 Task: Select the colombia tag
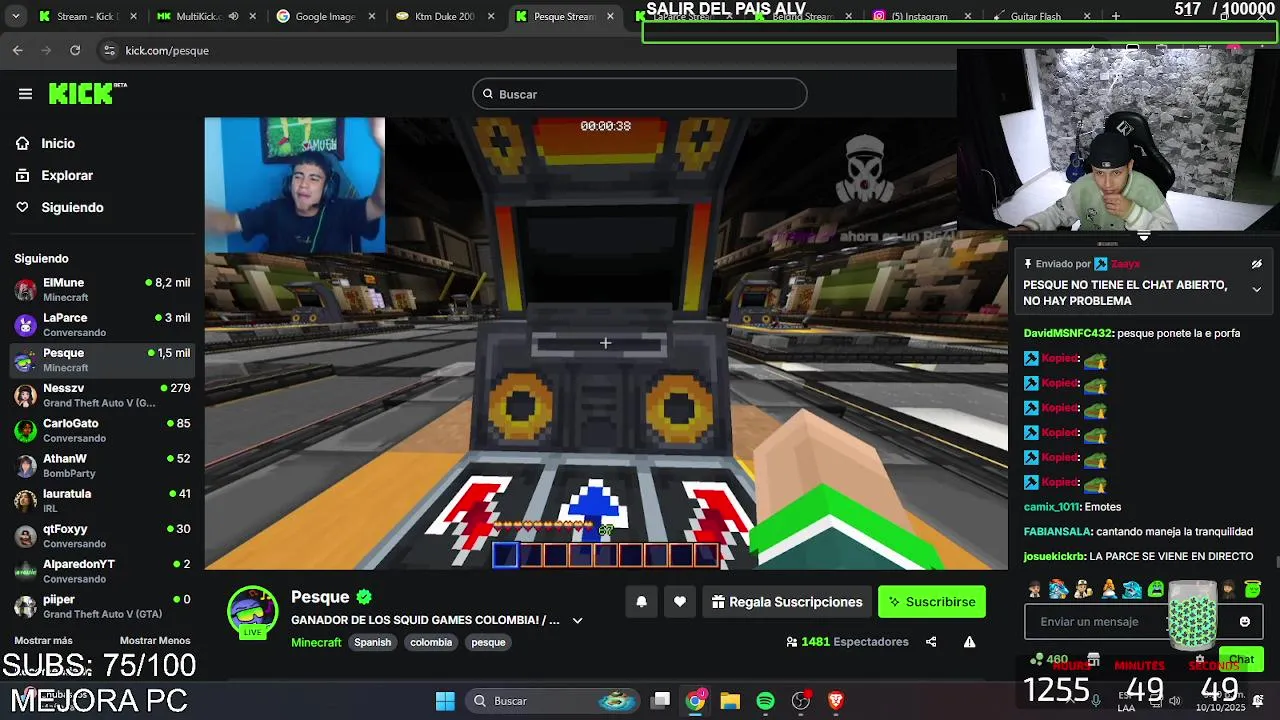[431, 642]
